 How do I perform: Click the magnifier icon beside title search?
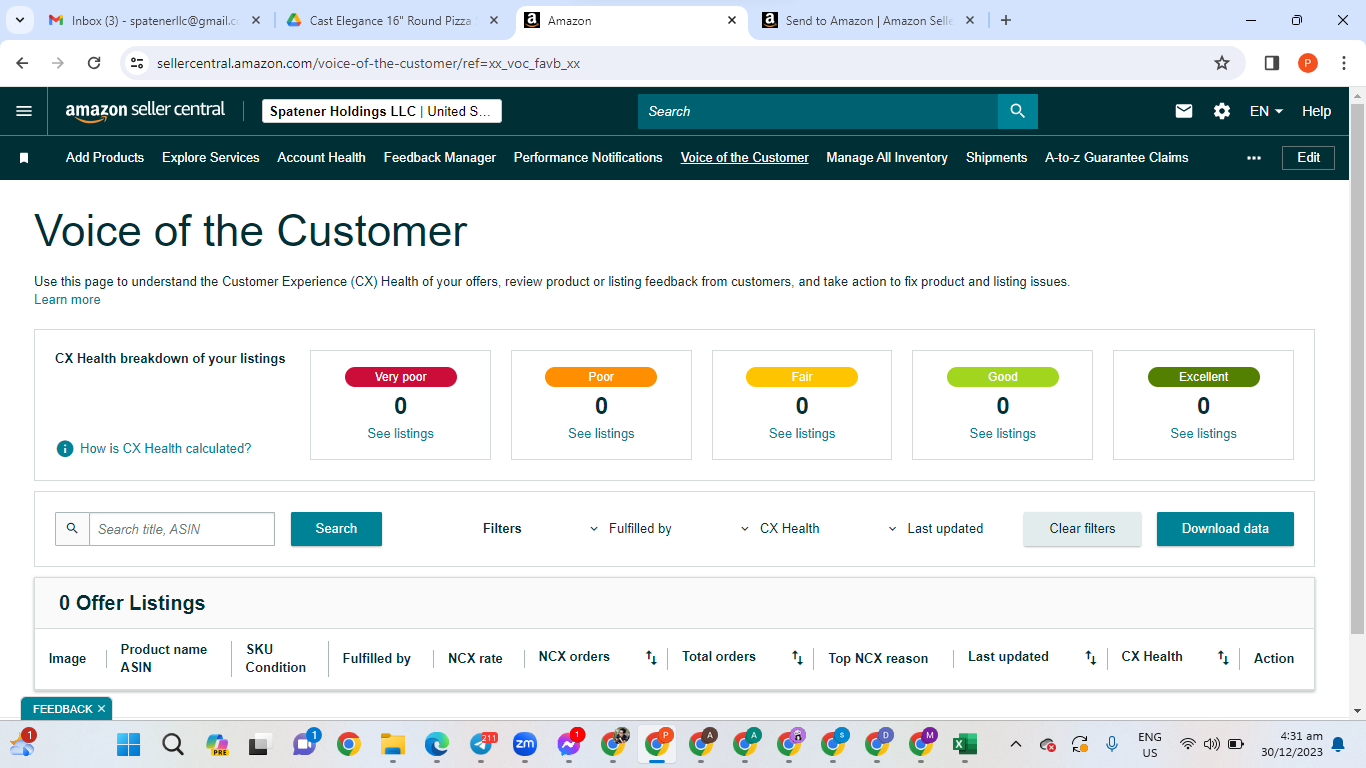pyautogui.click(x=72, y=528)
